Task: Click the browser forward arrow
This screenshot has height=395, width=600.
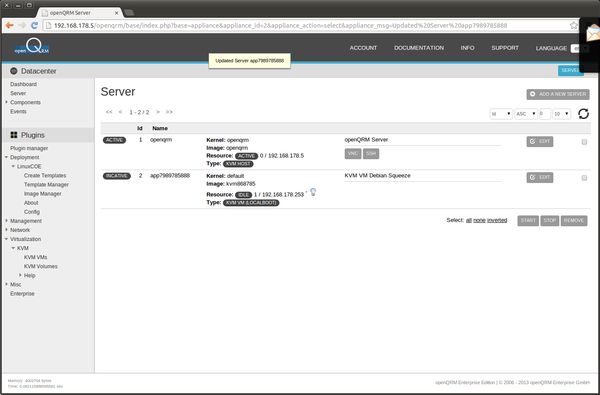Action: click(x=22, y=25)
